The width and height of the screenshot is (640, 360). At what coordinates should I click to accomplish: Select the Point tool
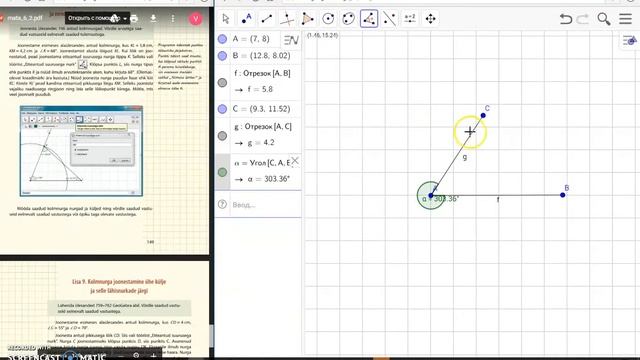(x=246, y=19)
